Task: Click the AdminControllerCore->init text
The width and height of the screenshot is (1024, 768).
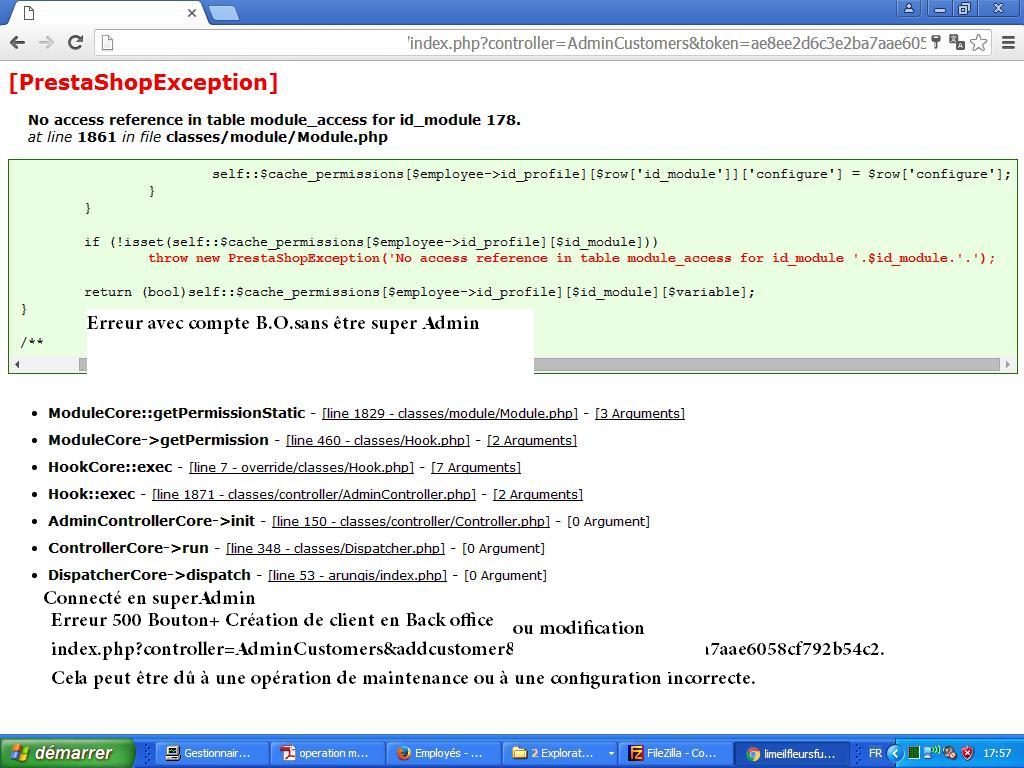Action: click(152, 520)
